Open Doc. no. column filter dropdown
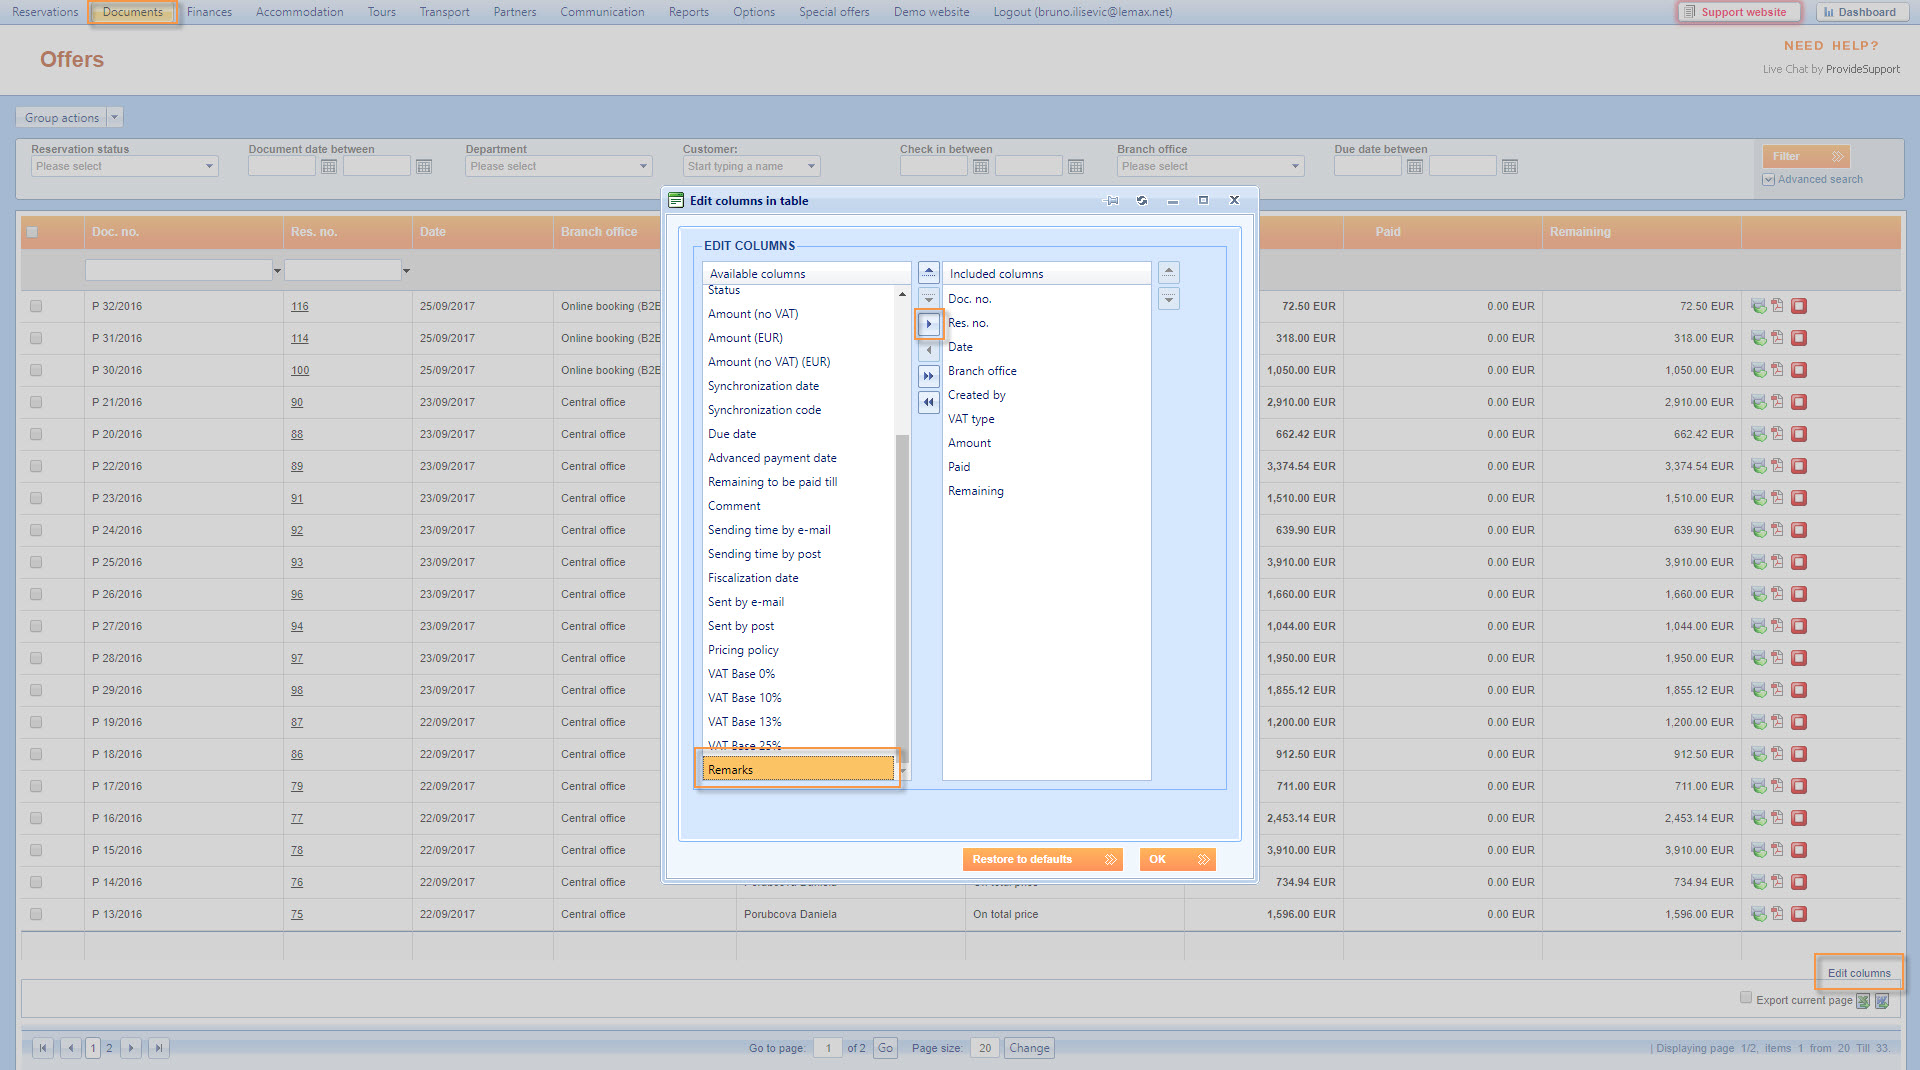Screen dimensions: 1920x1070 click(277, 270)
